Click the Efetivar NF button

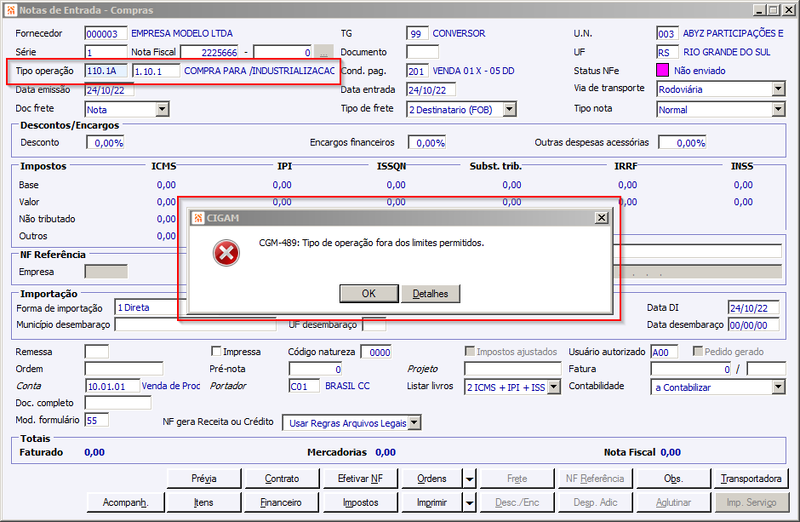361,479
